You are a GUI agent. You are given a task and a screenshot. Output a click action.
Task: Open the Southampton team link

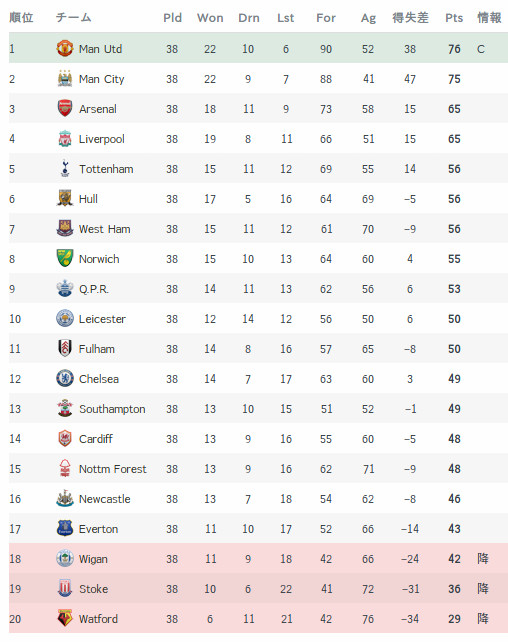click(x=112, y=409)
